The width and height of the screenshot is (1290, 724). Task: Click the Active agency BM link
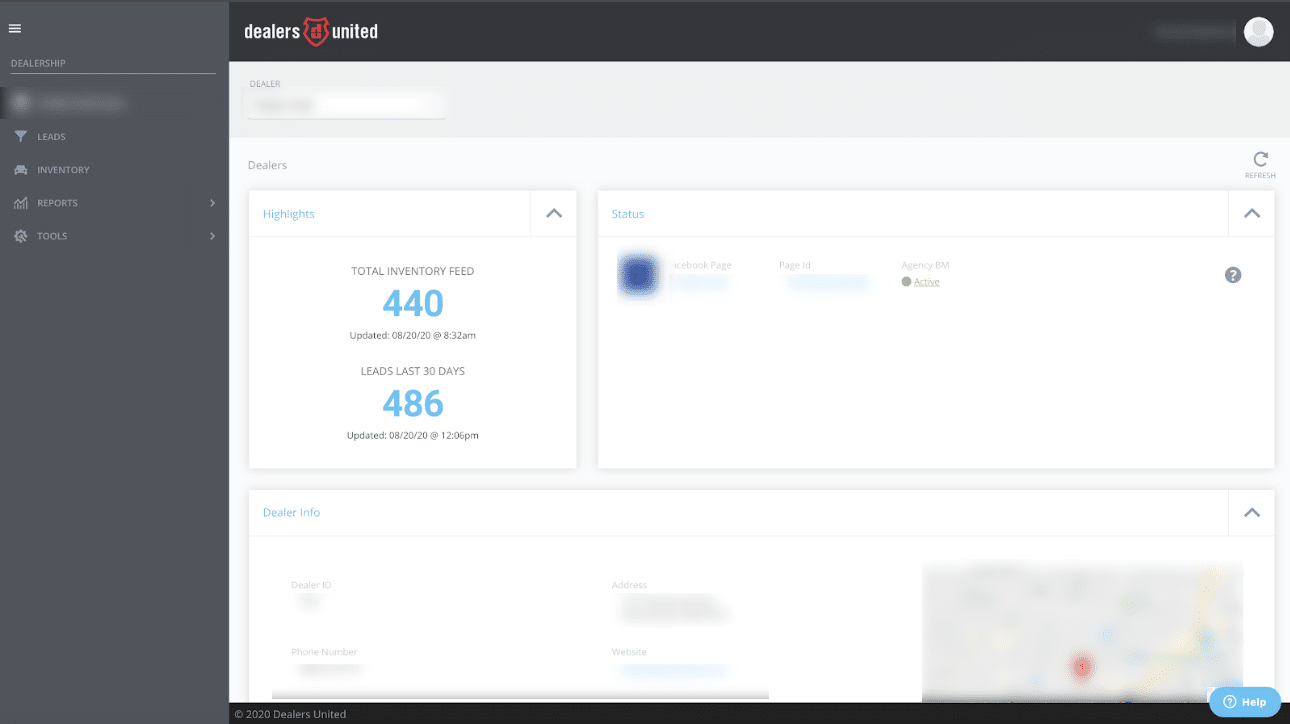tap(927, 282)
